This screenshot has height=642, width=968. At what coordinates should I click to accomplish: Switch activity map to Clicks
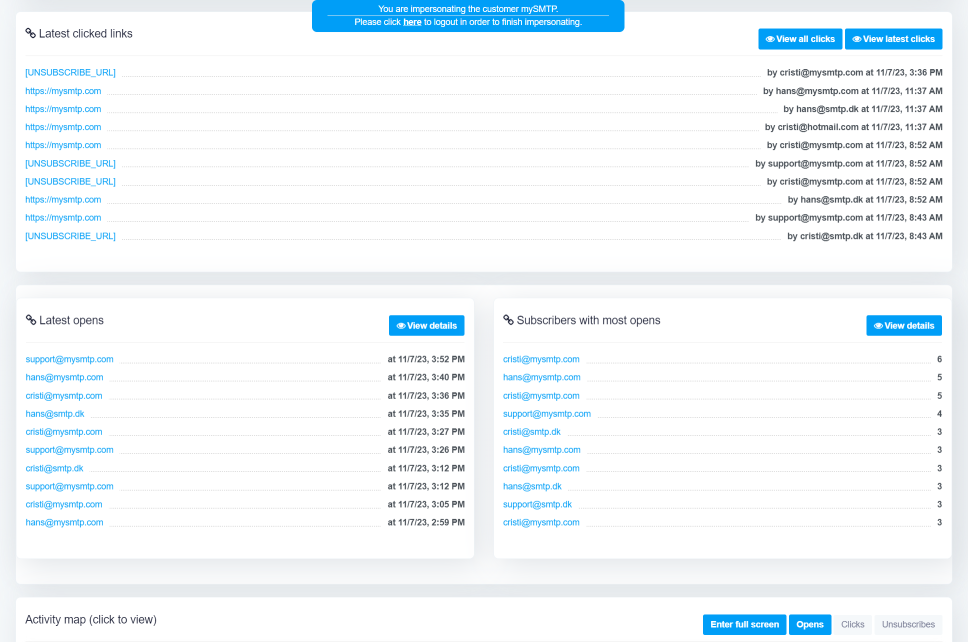tap(852, 625)
